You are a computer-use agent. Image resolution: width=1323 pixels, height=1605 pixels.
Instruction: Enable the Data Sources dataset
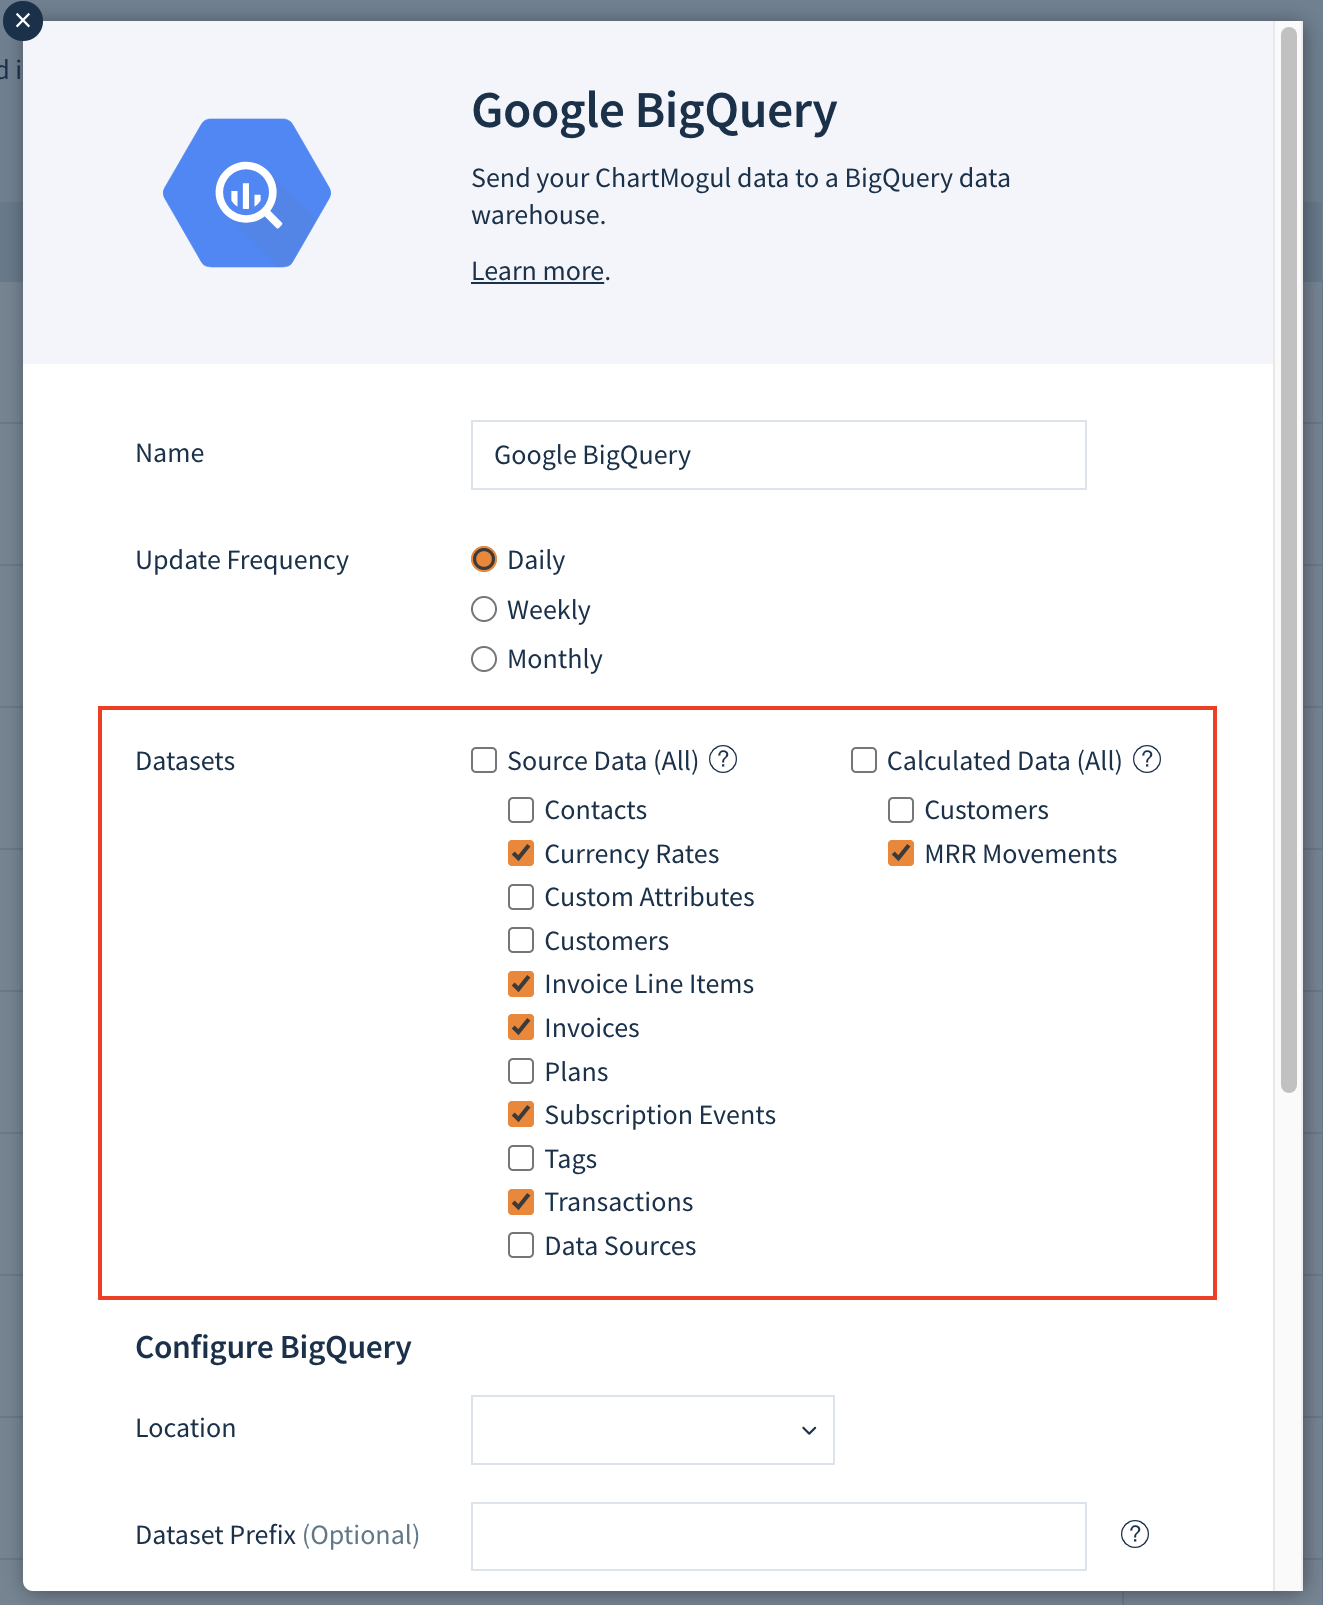pyautogui.click(x=521, y=1245)
